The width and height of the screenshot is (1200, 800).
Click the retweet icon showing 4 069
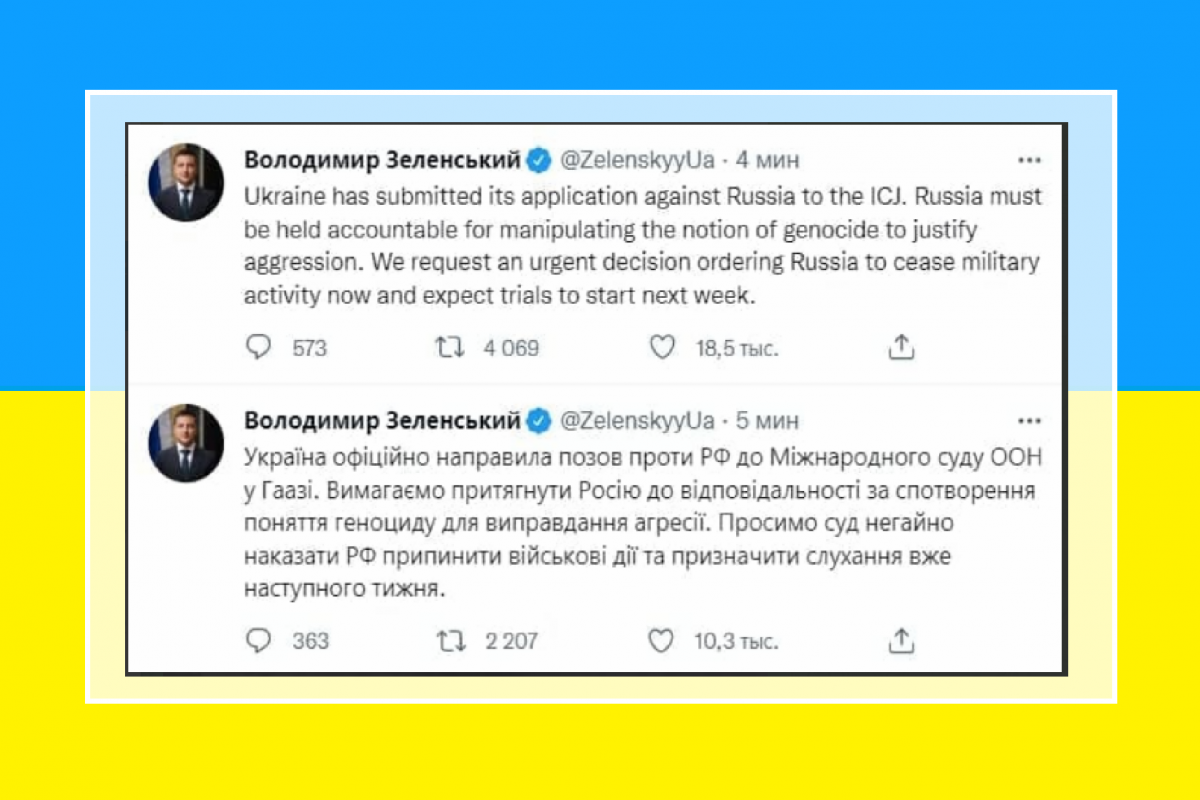click(x=452, y=347)
